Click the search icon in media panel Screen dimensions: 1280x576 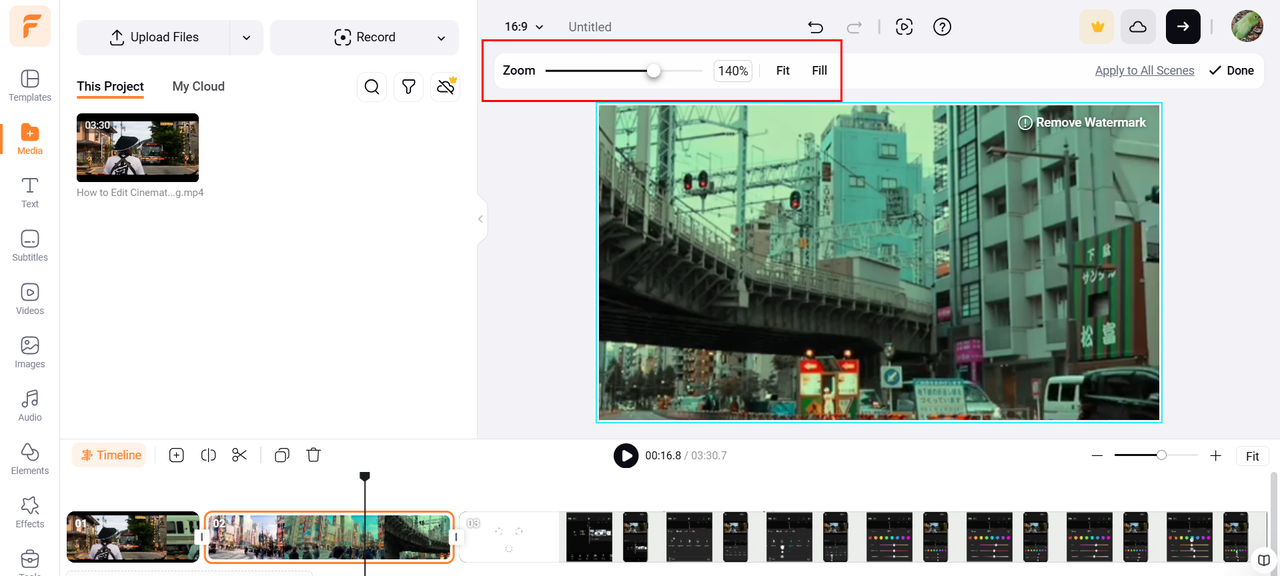[x=372, y=87]
